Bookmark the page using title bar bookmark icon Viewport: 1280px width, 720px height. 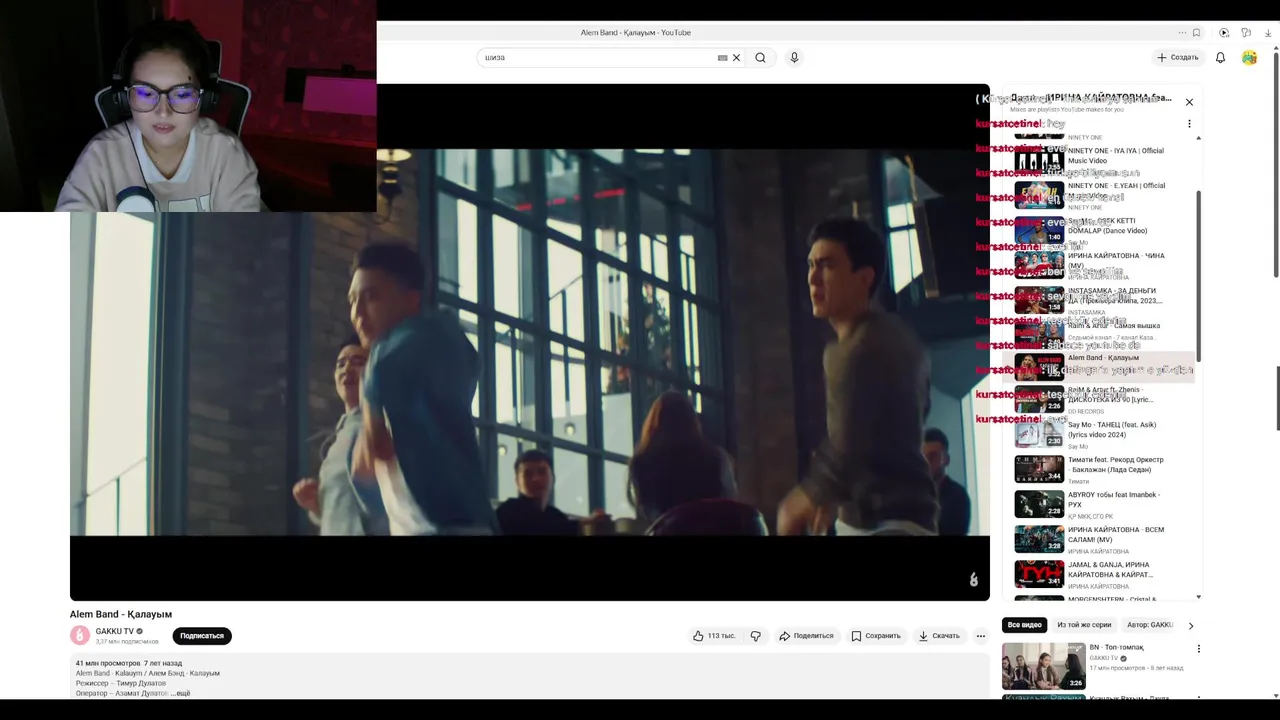click(1196, 33)
